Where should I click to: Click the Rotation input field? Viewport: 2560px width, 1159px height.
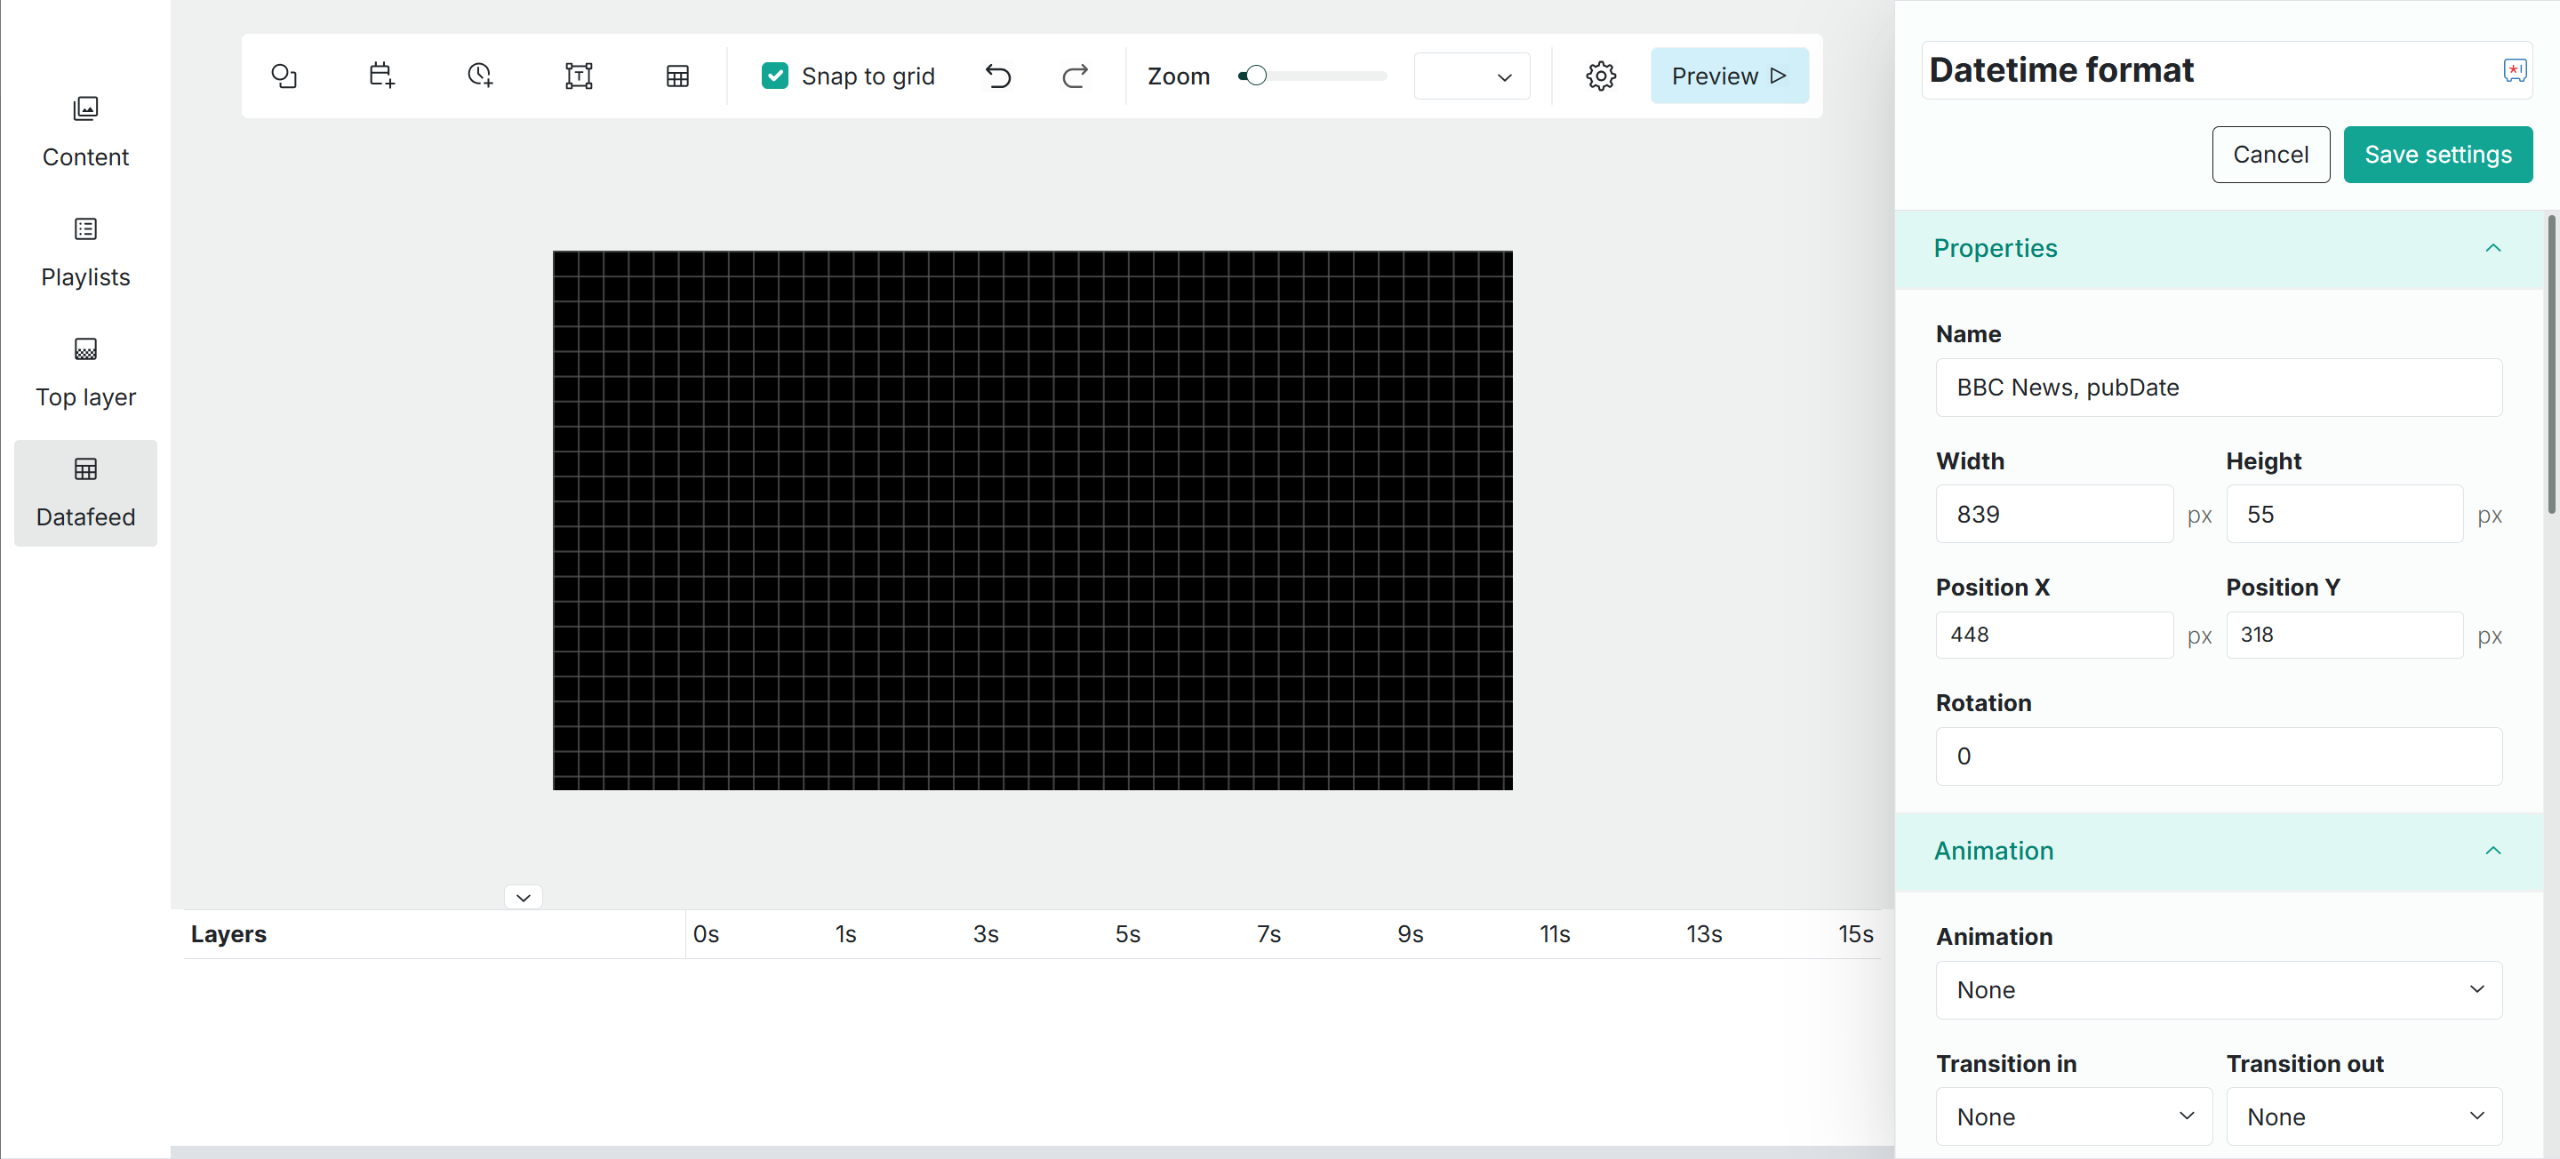[2219, 757]
